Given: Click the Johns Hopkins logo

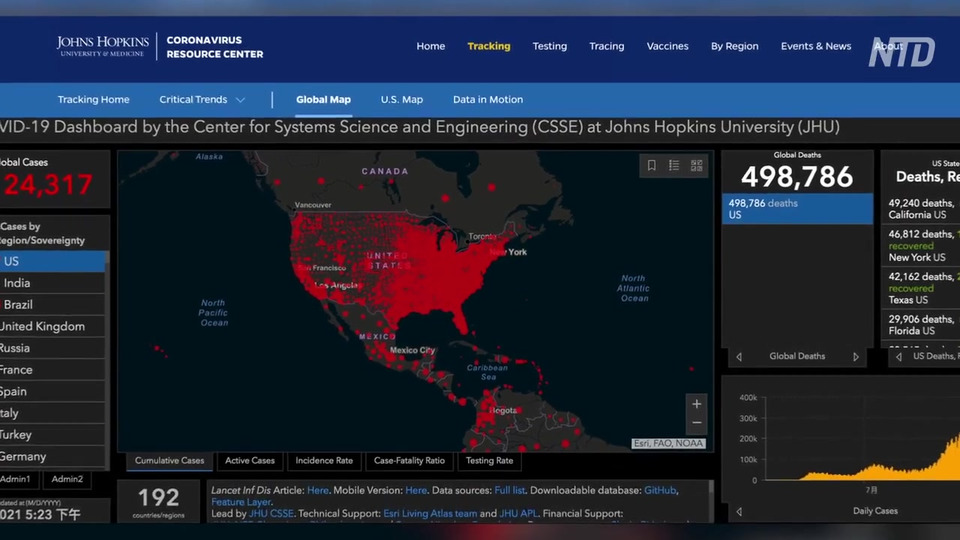Looking at the screenshot, I should (102, 46).
